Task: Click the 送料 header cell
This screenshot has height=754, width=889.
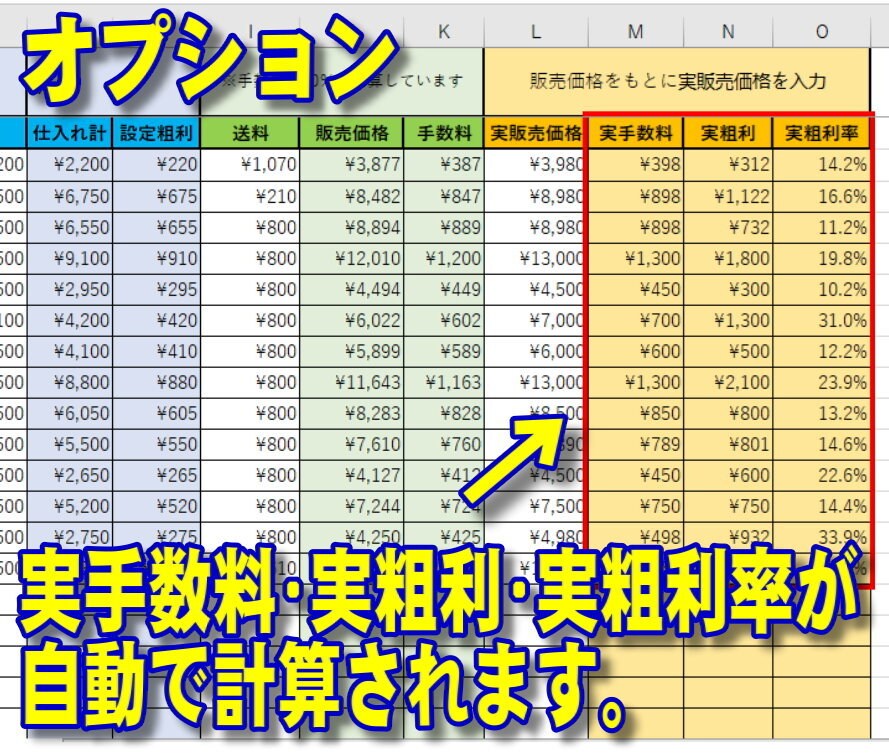Action: 250,133
